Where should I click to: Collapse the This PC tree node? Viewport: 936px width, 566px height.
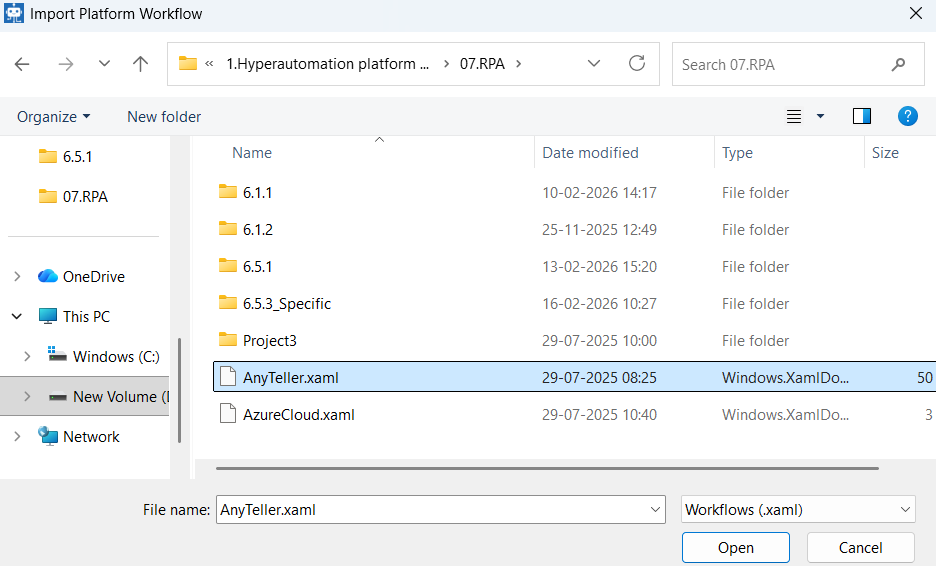(17, 316)
